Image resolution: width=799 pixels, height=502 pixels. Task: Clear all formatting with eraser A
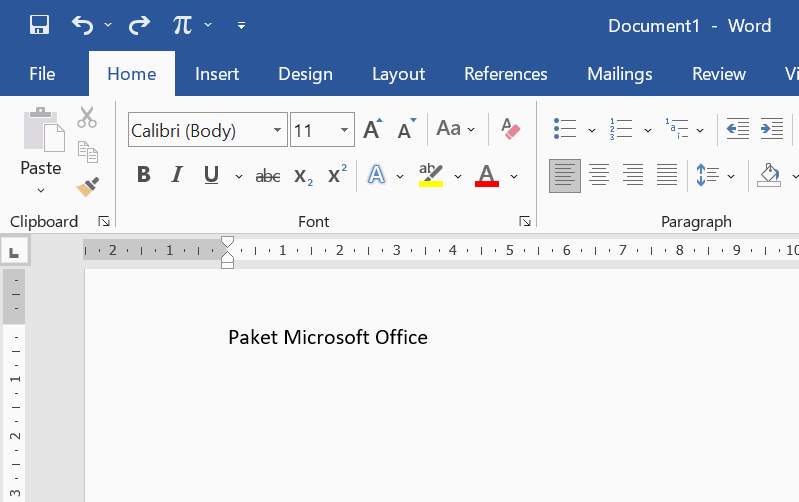tap(510, 129)
